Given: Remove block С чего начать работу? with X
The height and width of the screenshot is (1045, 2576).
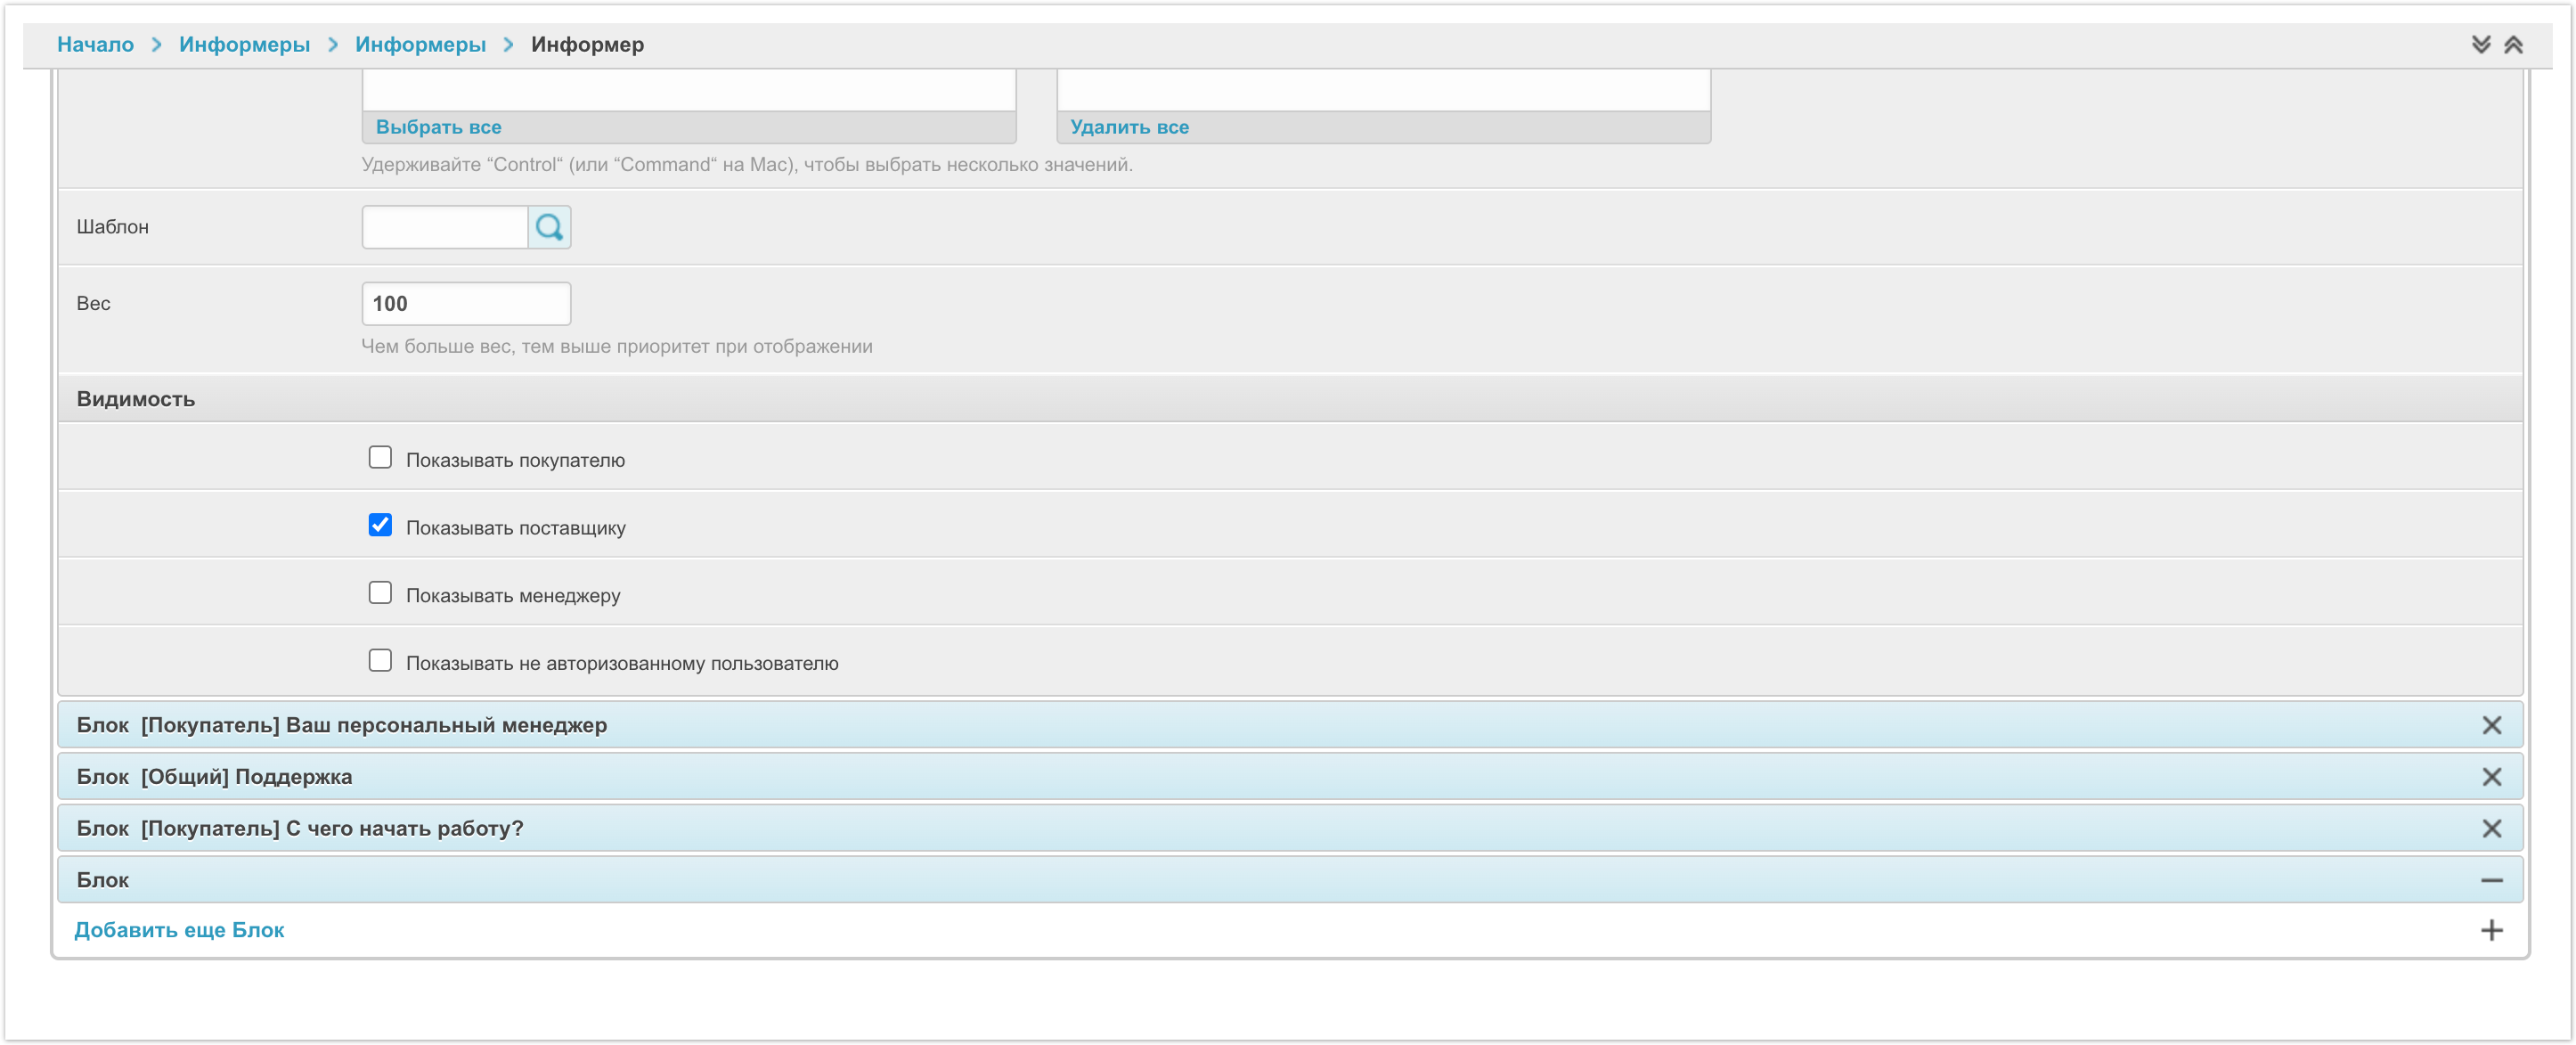Looking at the screenshot, I should [x=2491, y=828].
